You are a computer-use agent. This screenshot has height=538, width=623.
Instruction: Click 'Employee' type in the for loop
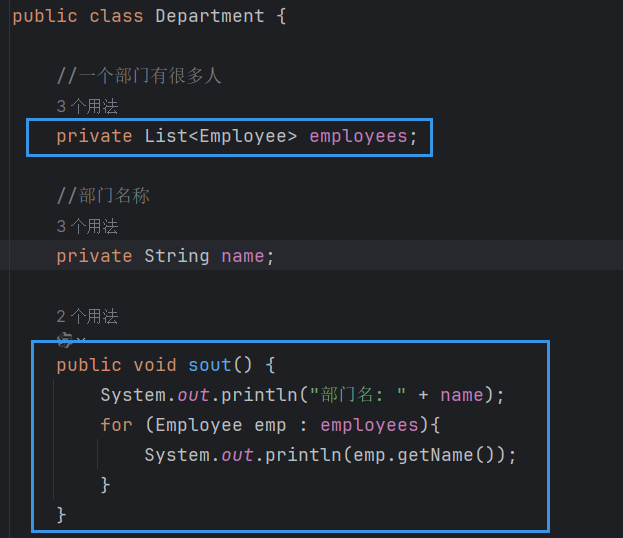coord(199,426)
